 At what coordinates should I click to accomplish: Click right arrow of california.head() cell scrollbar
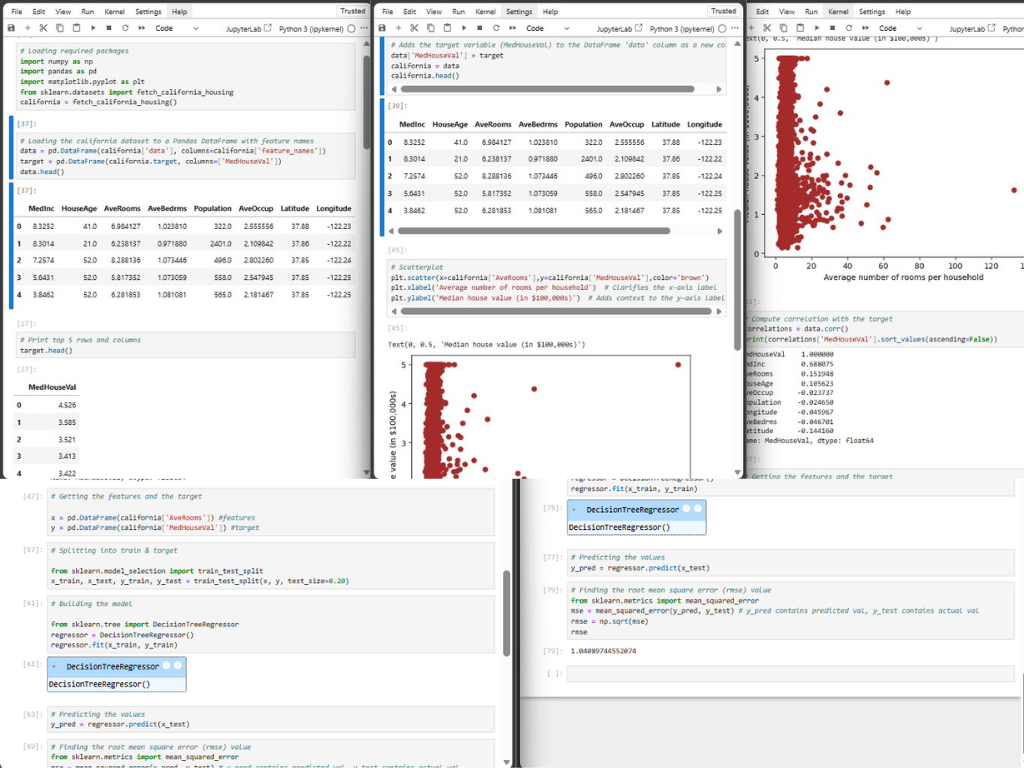719,89
